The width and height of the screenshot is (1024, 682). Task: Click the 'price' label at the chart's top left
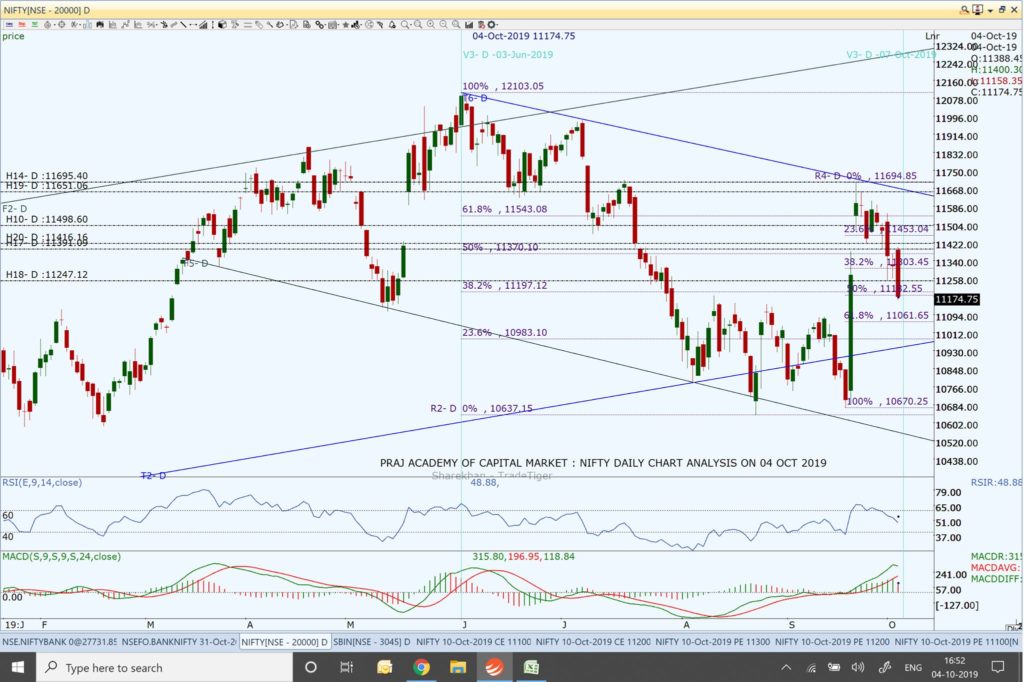(x=13, y=36)
